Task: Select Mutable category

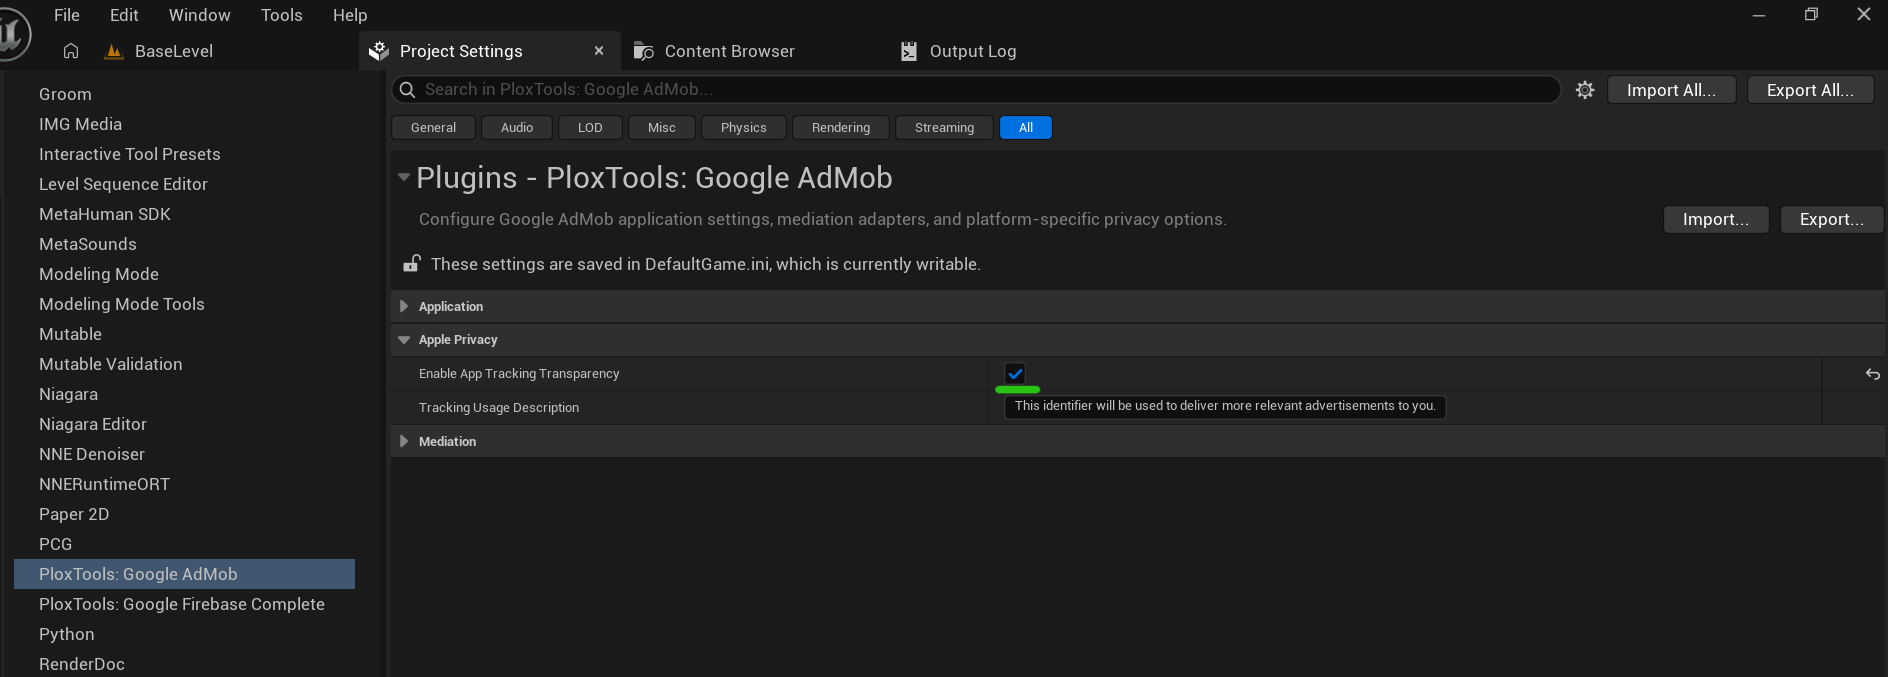Action: (x=70, y=334)
